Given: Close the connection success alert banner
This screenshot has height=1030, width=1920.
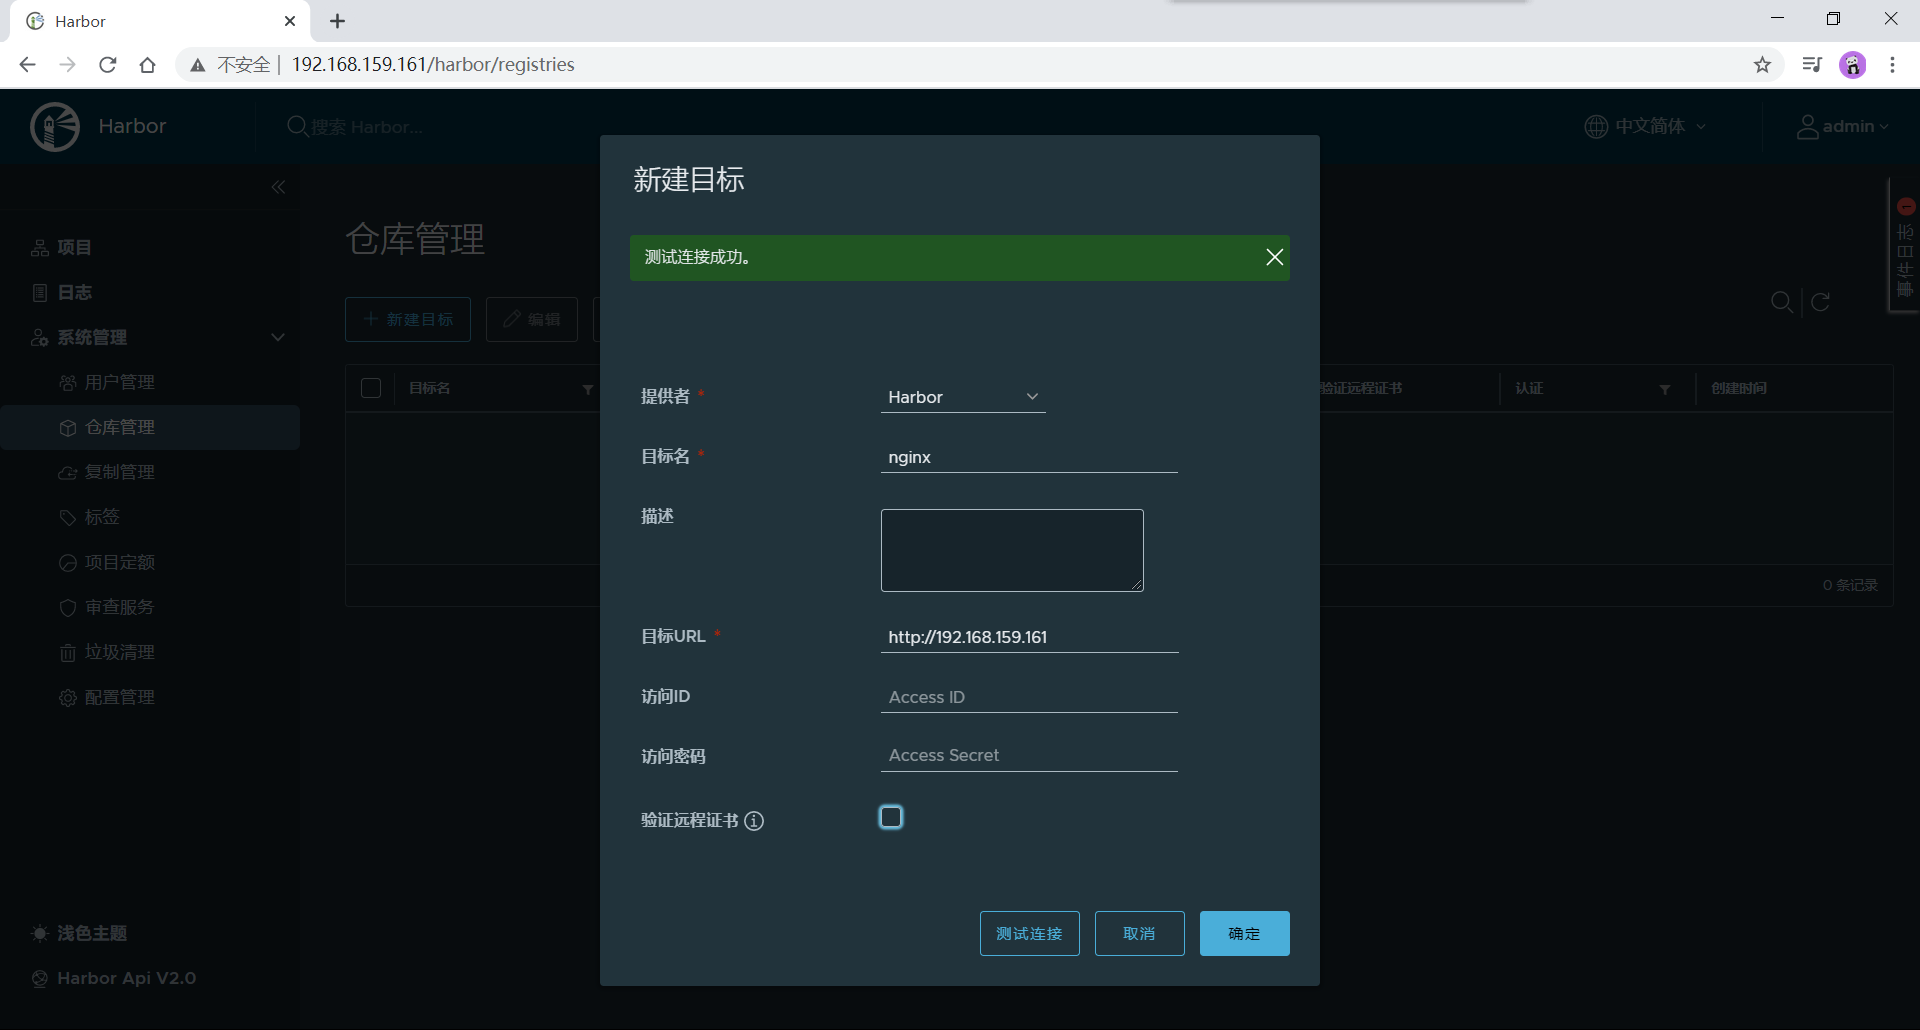Looking at the screenshot, I should point(1274,257).
